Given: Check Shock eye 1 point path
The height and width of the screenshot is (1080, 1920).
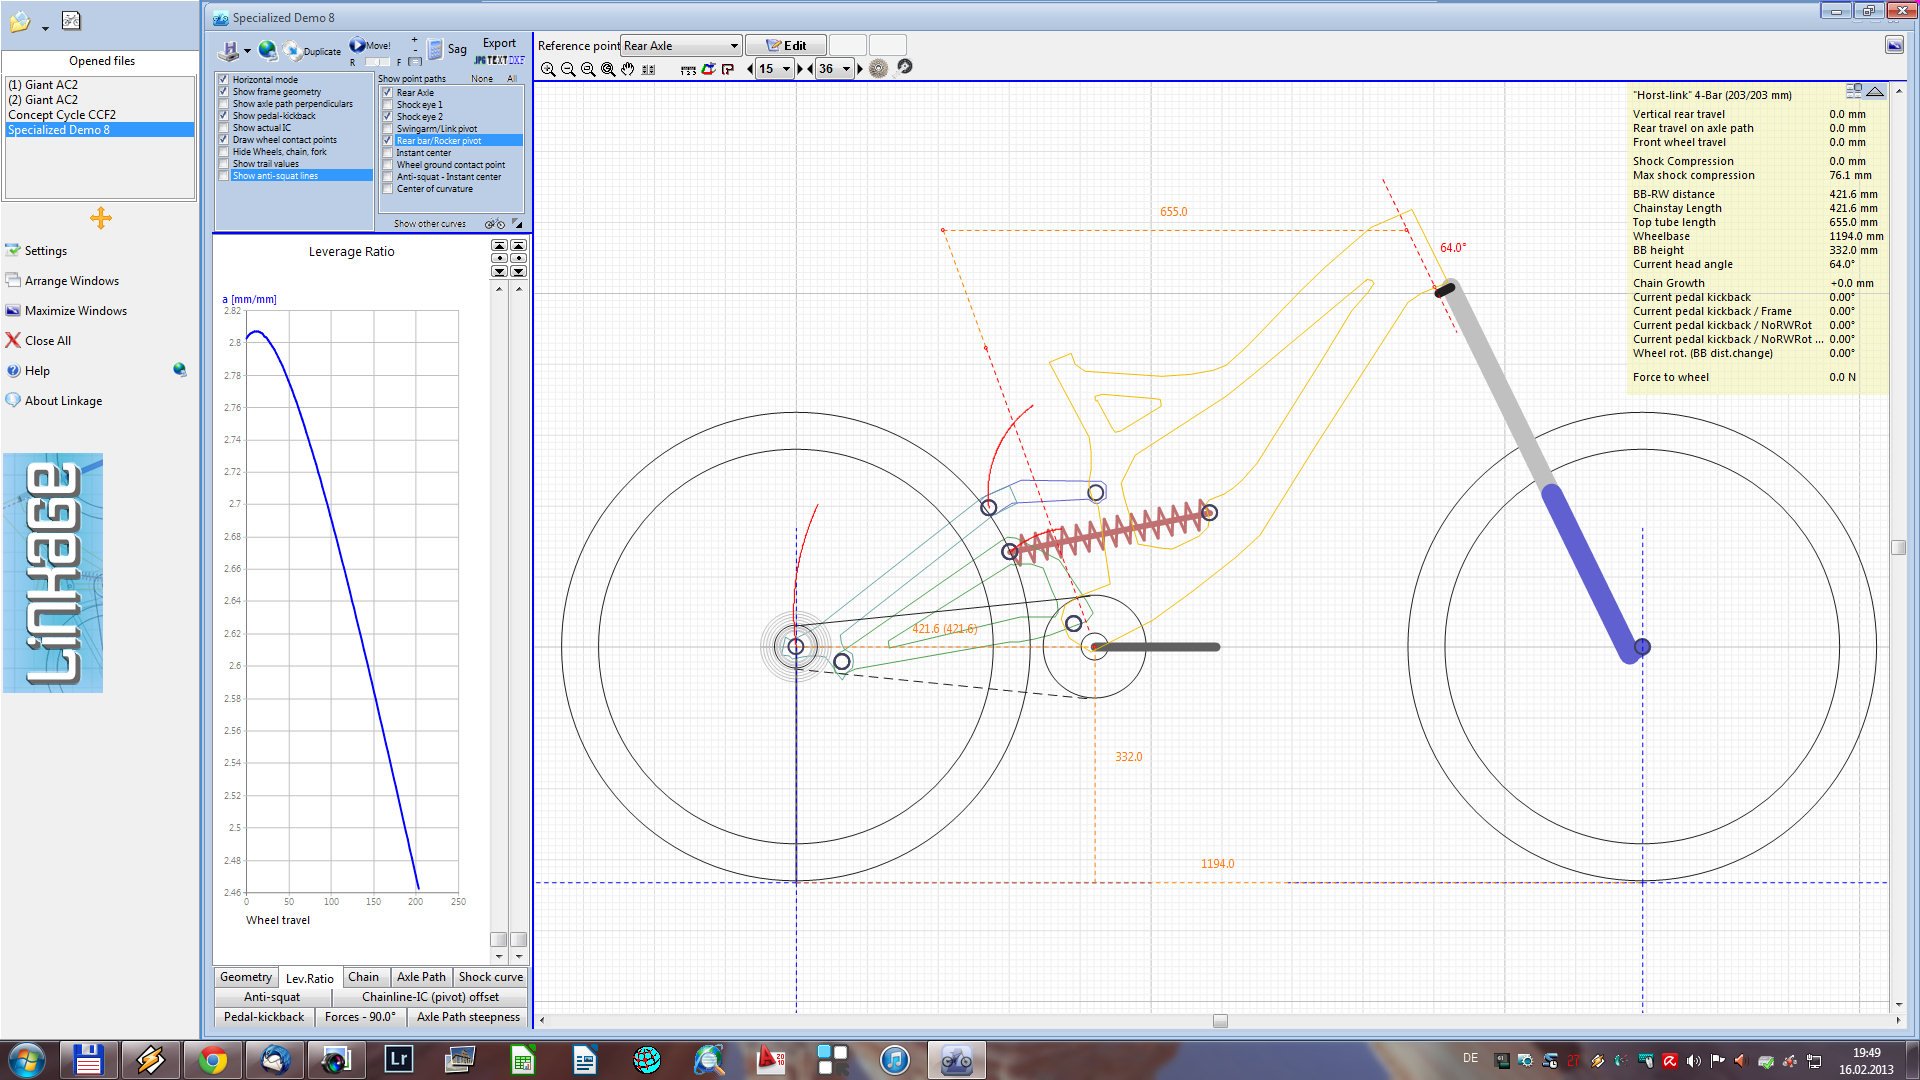Looking at the screenshot, I should click(x=388, y=104).
